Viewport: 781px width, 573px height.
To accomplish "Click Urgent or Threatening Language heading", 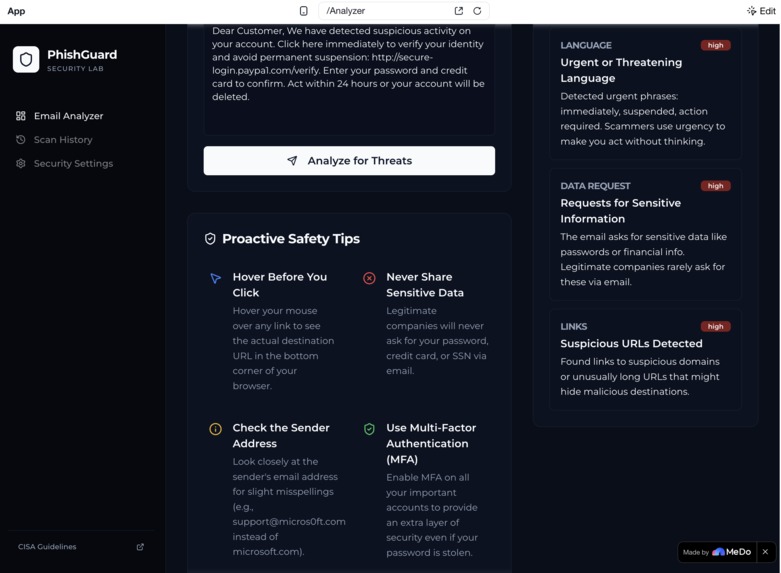I will (x=621, y=70).
